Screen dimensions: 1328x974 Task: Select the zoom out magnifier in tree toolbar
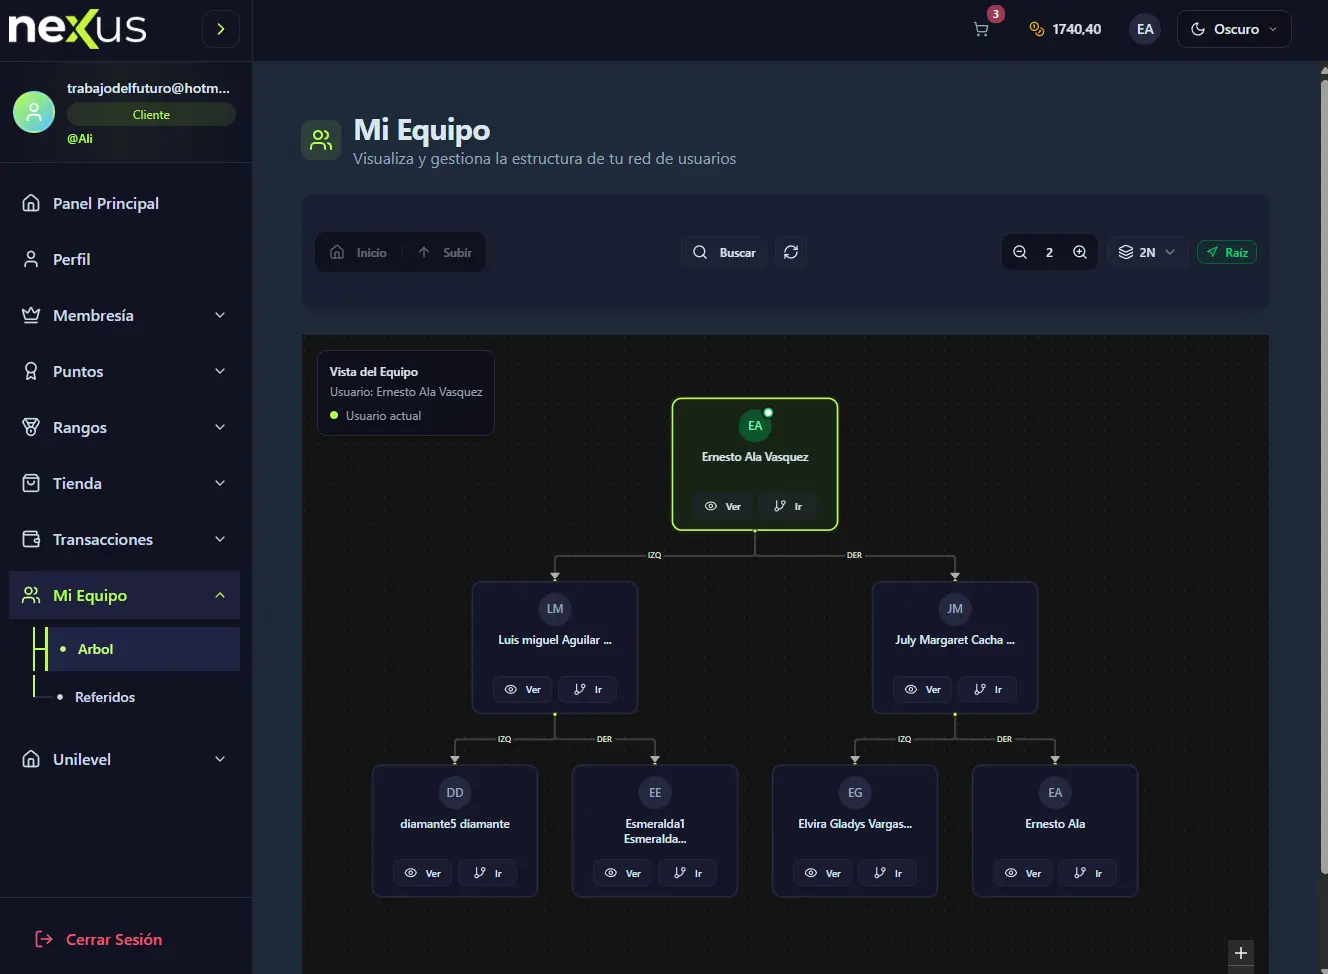pyautogui.click(x=1019, y=252)
